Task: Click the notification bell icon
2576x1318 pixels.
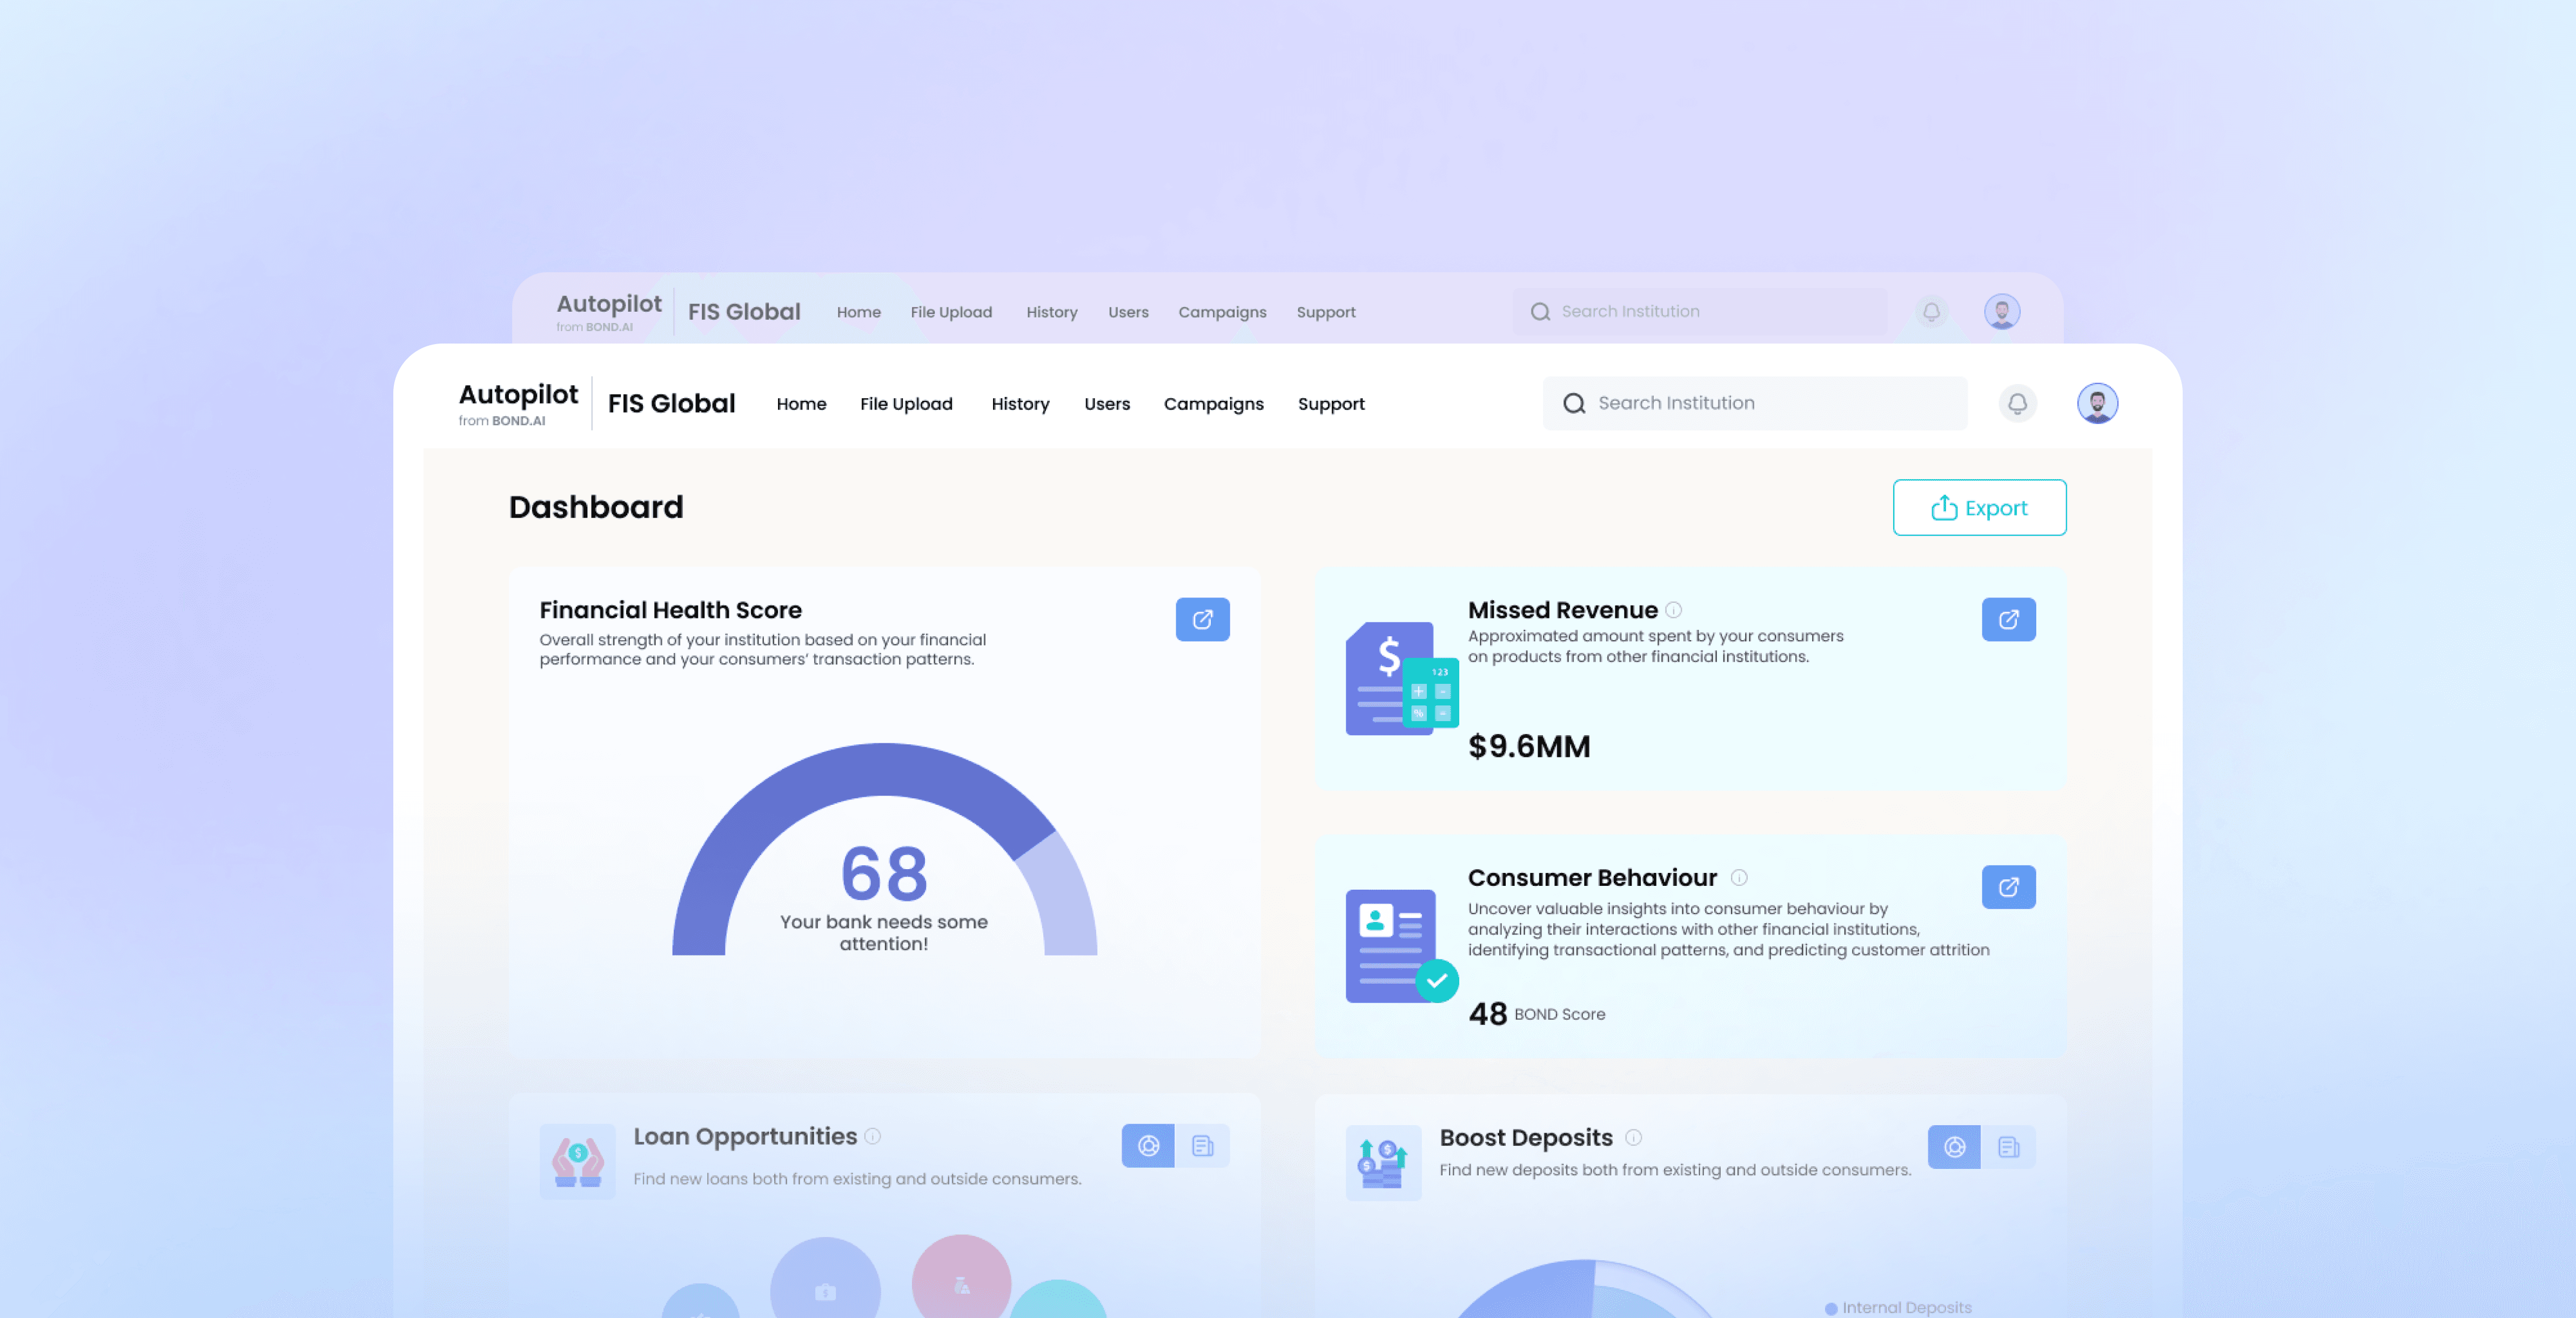Action: click(2017, 403)
